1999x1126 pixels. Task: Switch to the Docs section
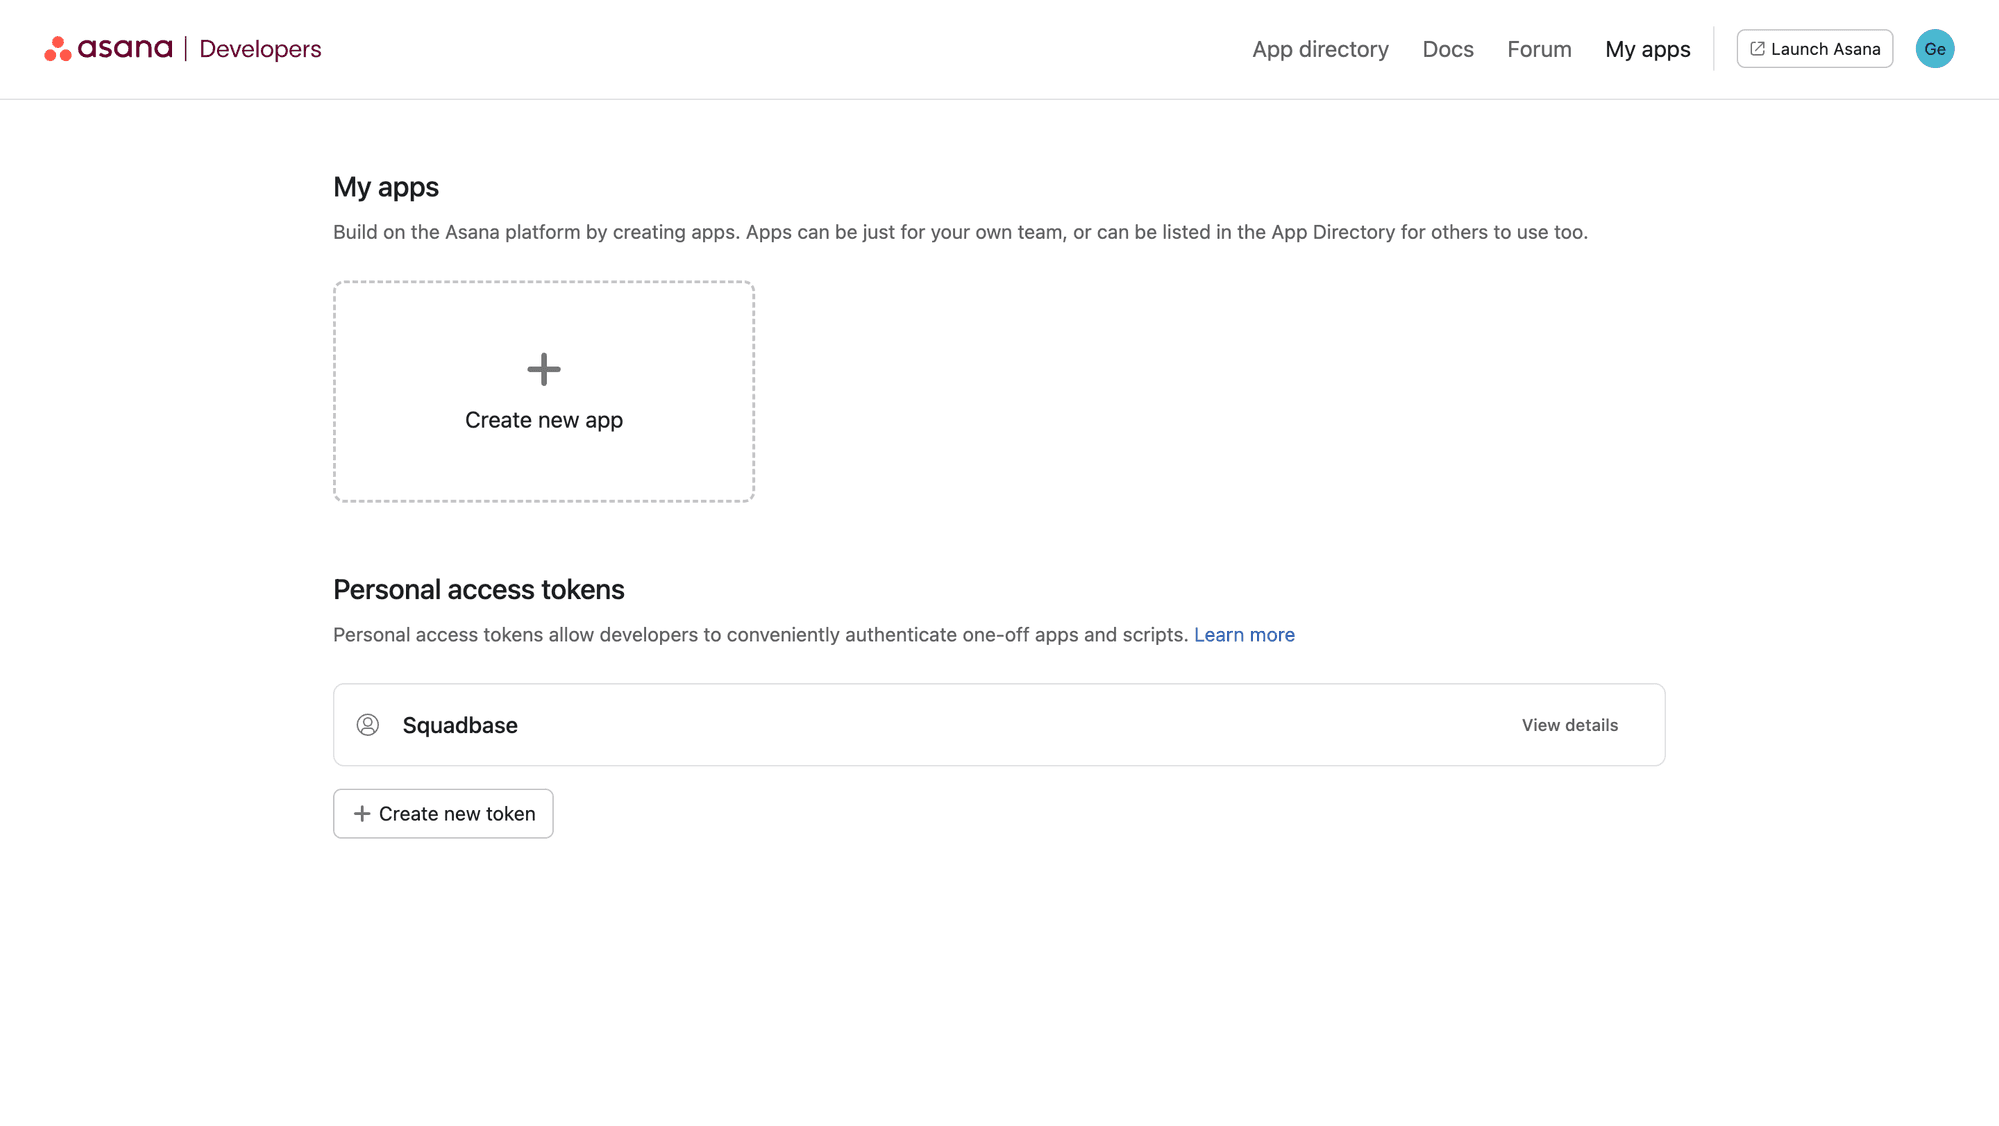coord(1447,48)
